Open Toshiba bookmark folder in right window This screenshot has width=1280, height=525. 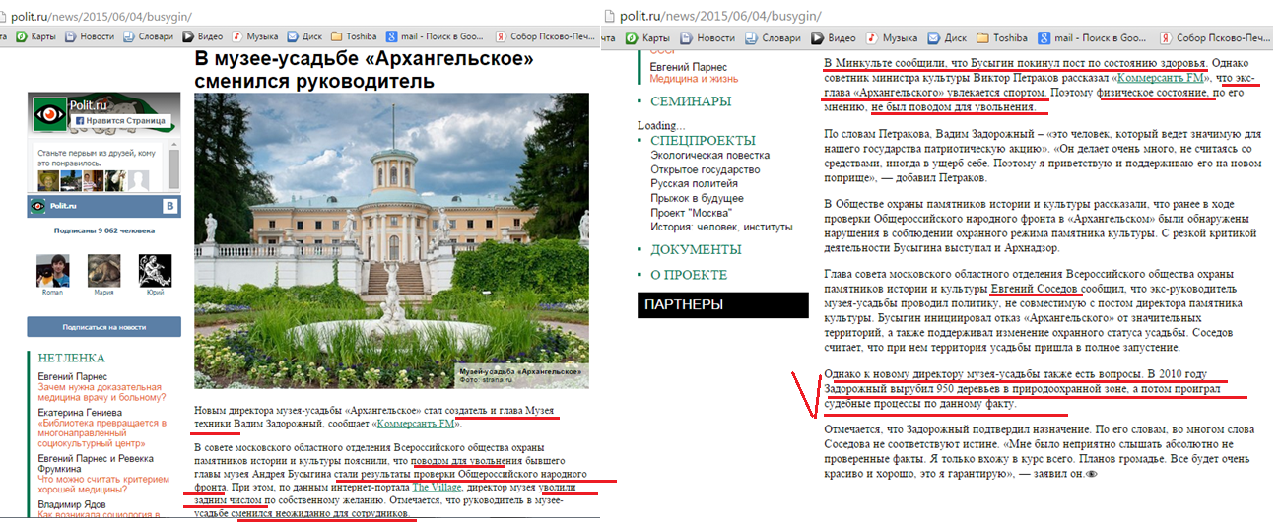[x=1001, y=37]
